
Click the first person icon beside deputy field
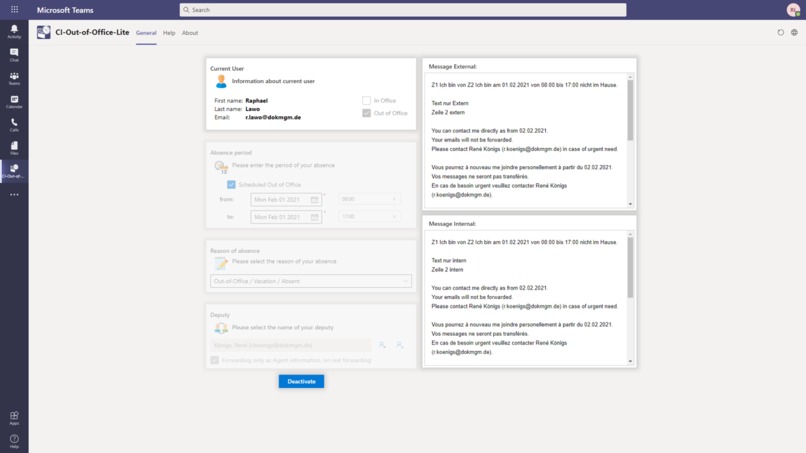(382, 345)
